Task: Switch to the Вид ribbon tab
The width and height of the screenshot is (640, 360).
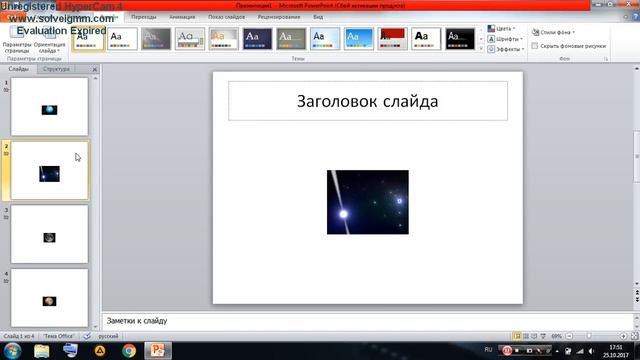Action: [318, 17]
